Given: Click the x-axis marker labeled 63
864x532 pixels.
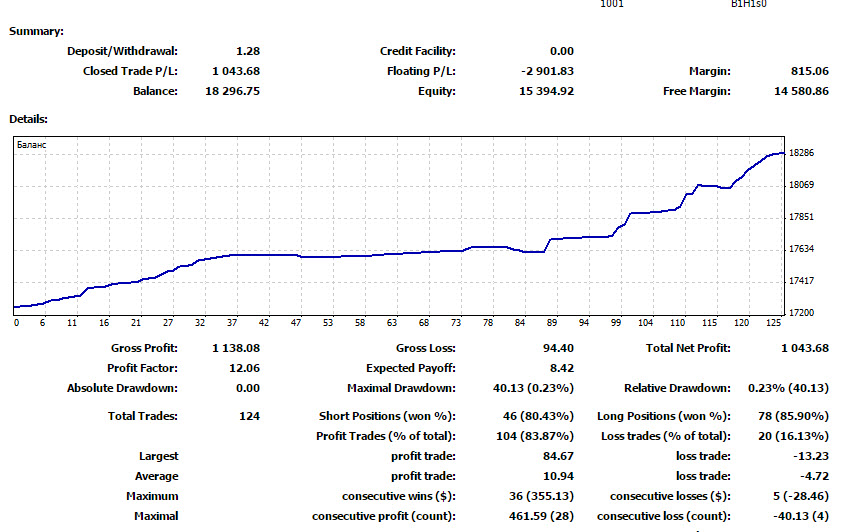Looking at the screenshot, I should tap(392, 323).
